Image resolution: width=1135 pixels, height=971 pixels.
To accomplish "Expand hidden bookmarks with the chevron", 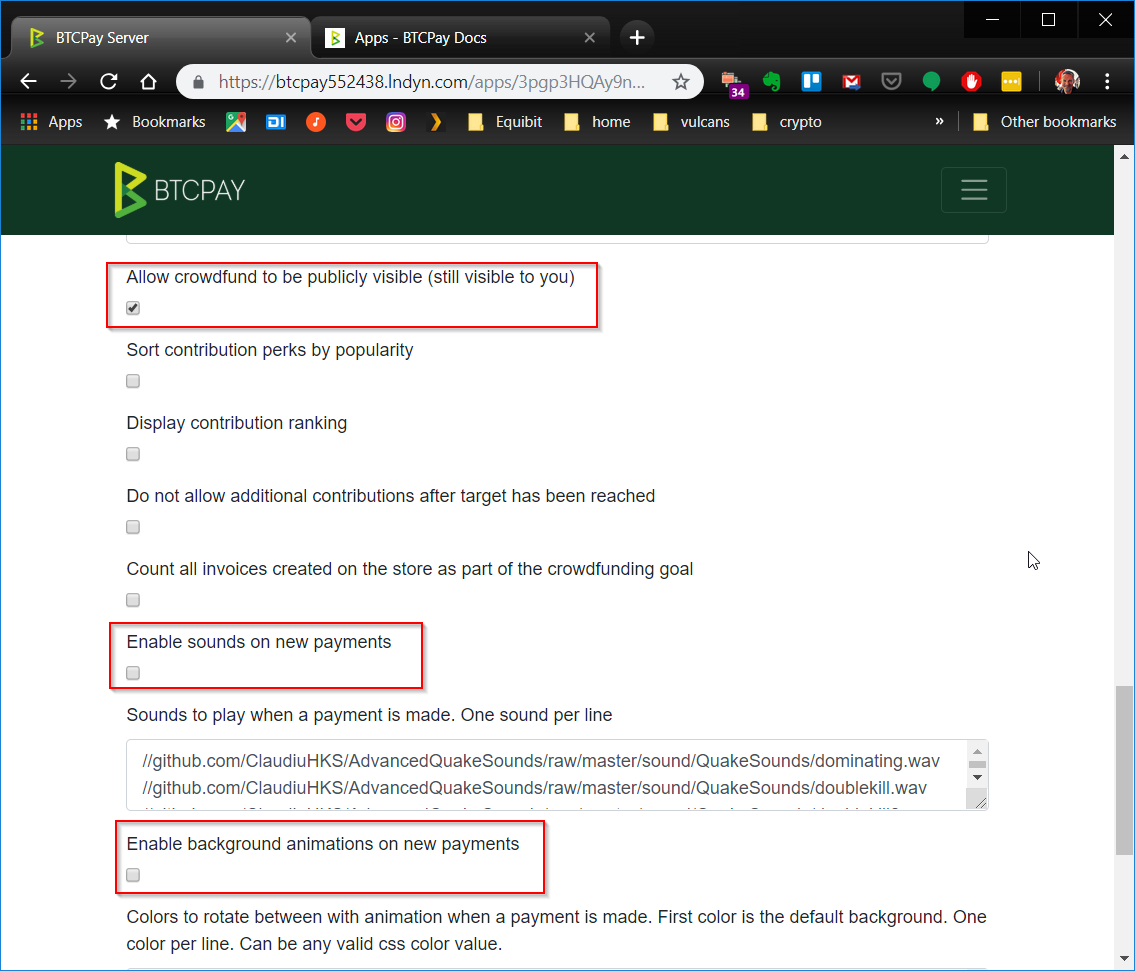I will pos(938,121).
